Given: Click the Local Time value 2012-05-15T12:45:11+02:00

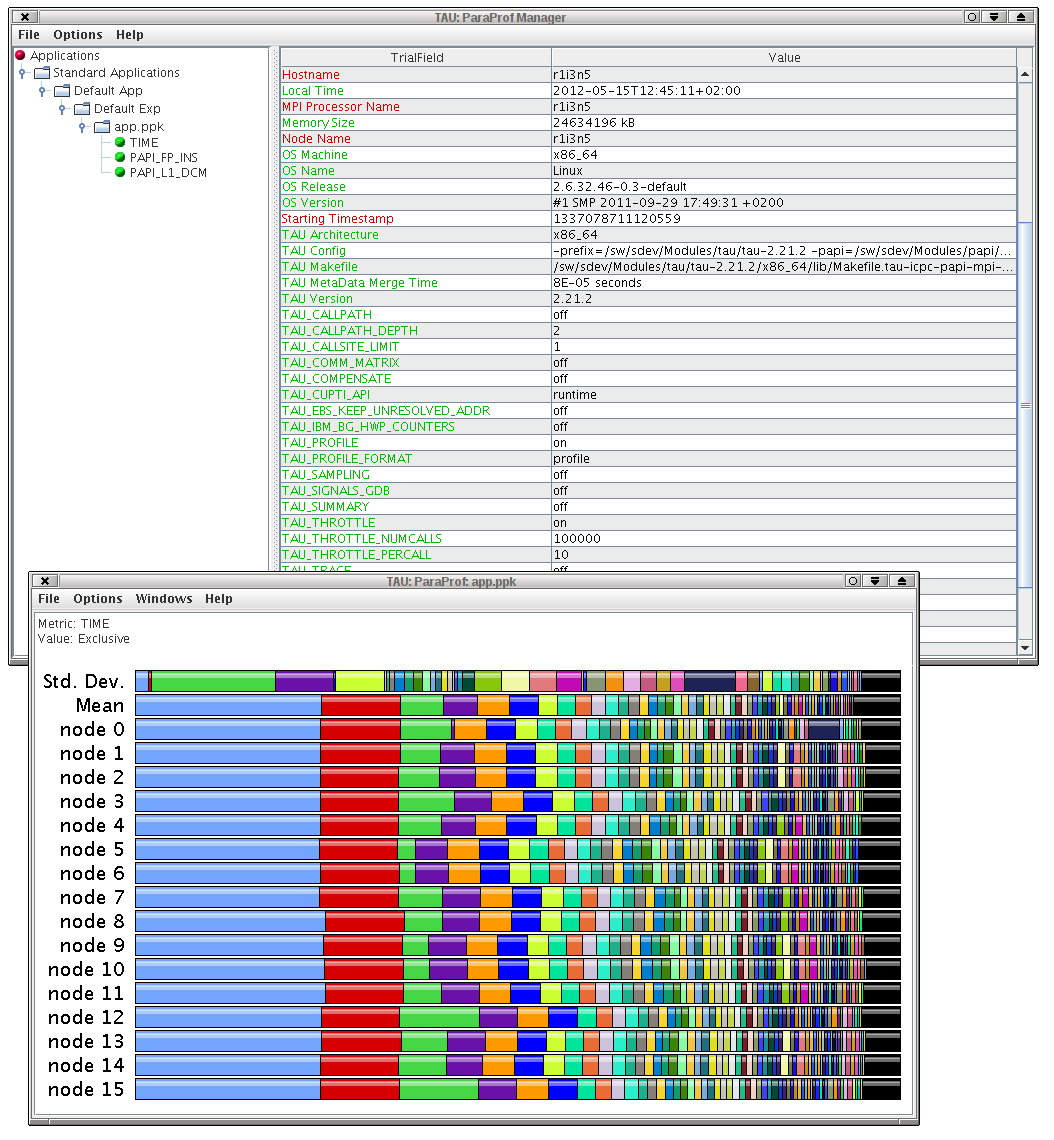Looking at the screenshot, I should coord(647,91).
